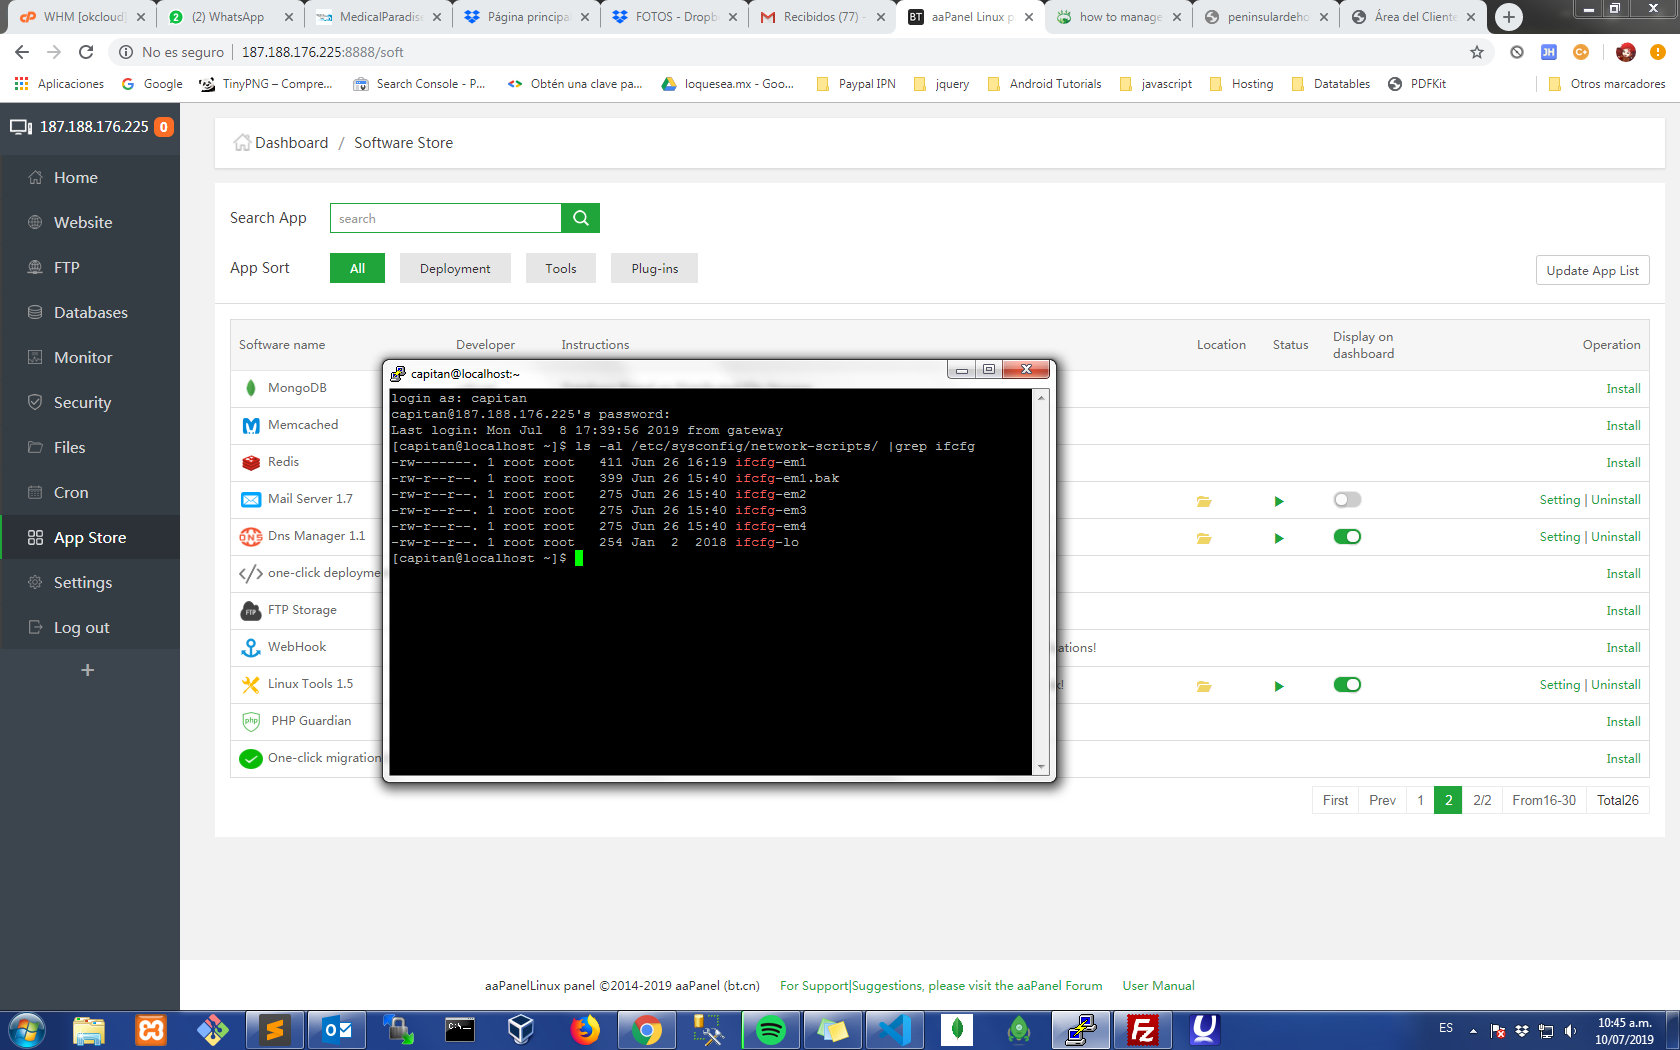
Task: Open the User Manual link
Action: 1158,985
